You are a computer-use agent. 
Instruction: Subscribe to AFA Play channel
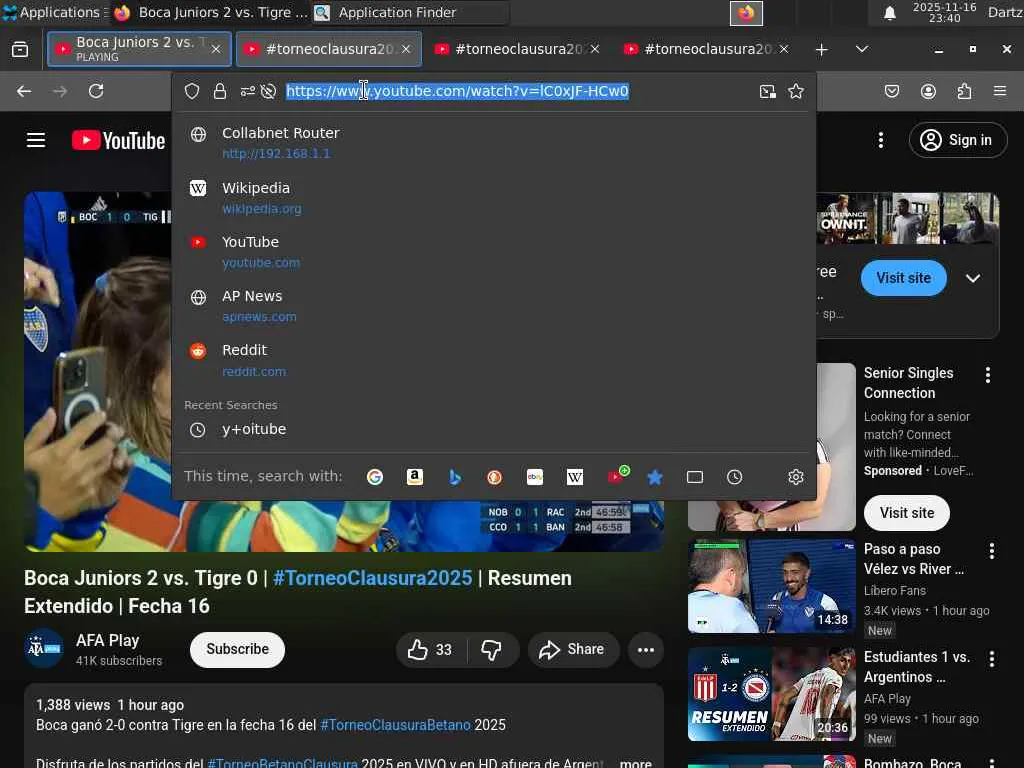pyautogui.click(x=237, y=650)
